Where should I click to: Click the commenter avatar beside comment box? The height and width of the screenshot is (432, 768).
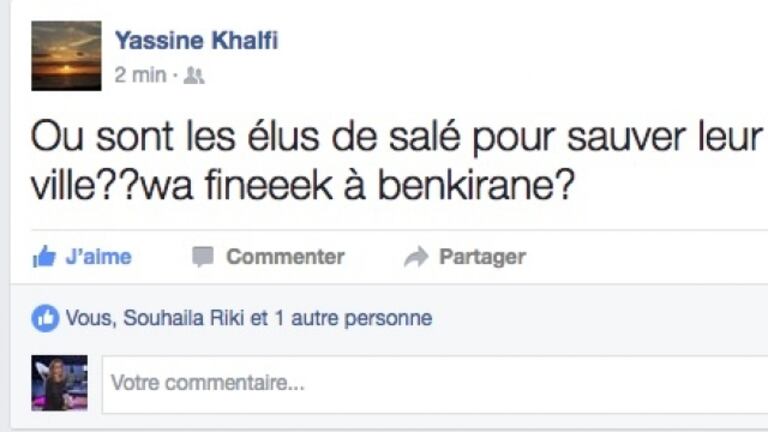(x=59, y=383)
